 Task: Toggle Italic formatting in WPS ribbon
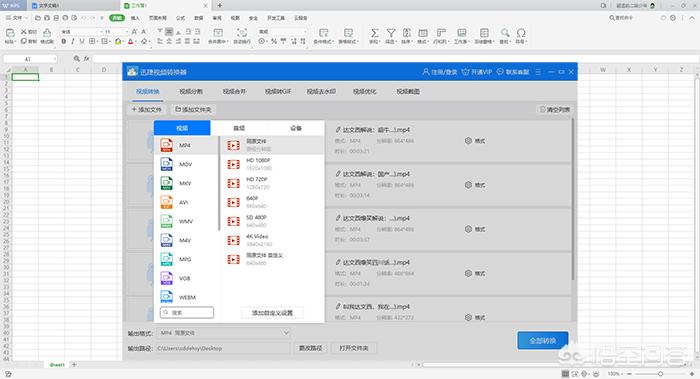click(x=73, y=42)
